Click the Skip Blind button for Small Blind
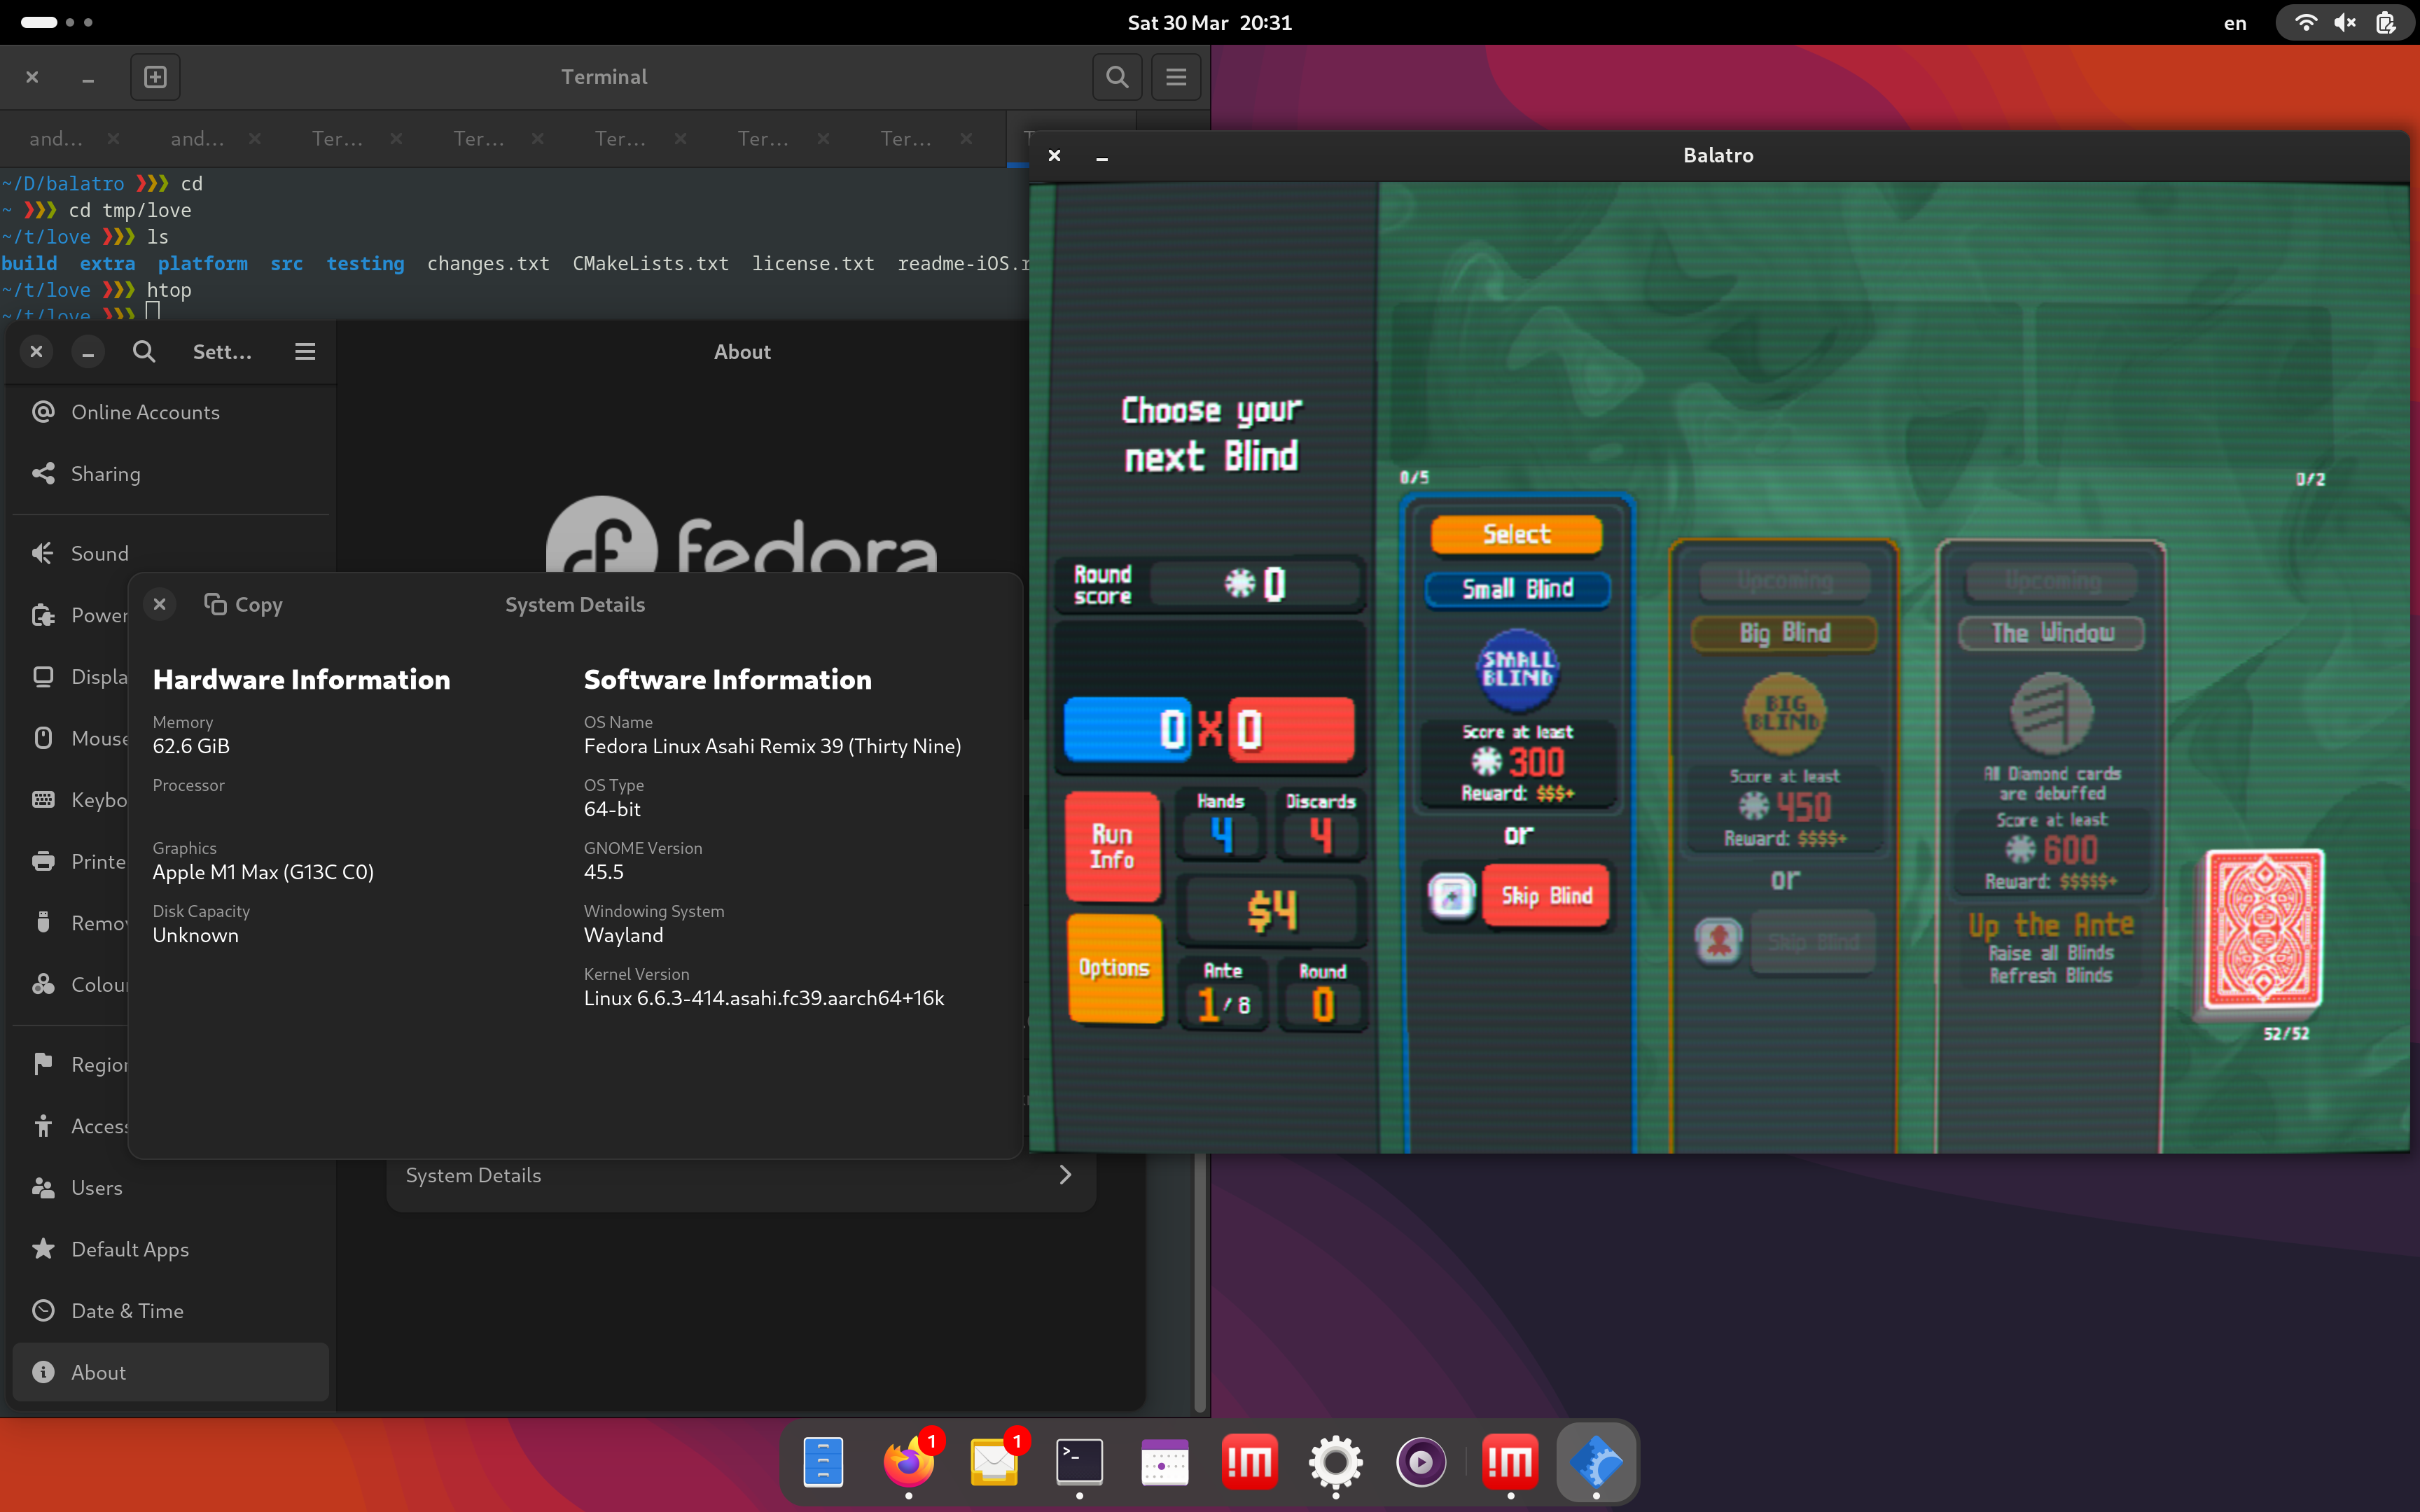2420x1512 pixels. (x=1546, y=896)
